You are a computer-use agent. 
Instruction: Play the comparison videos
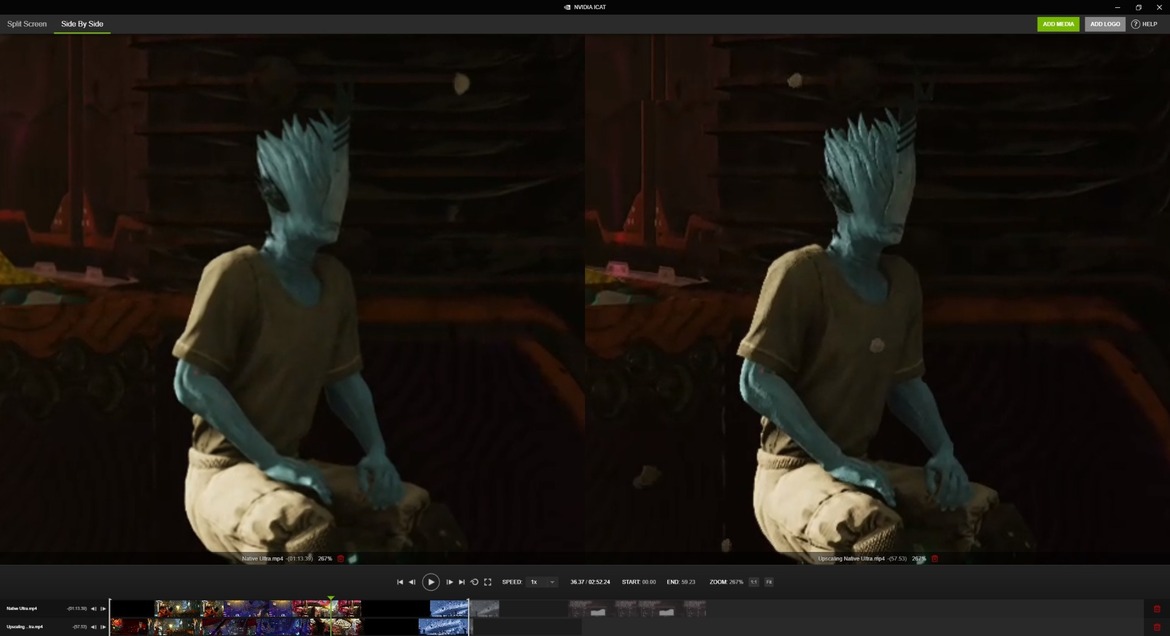pos(431,582)
